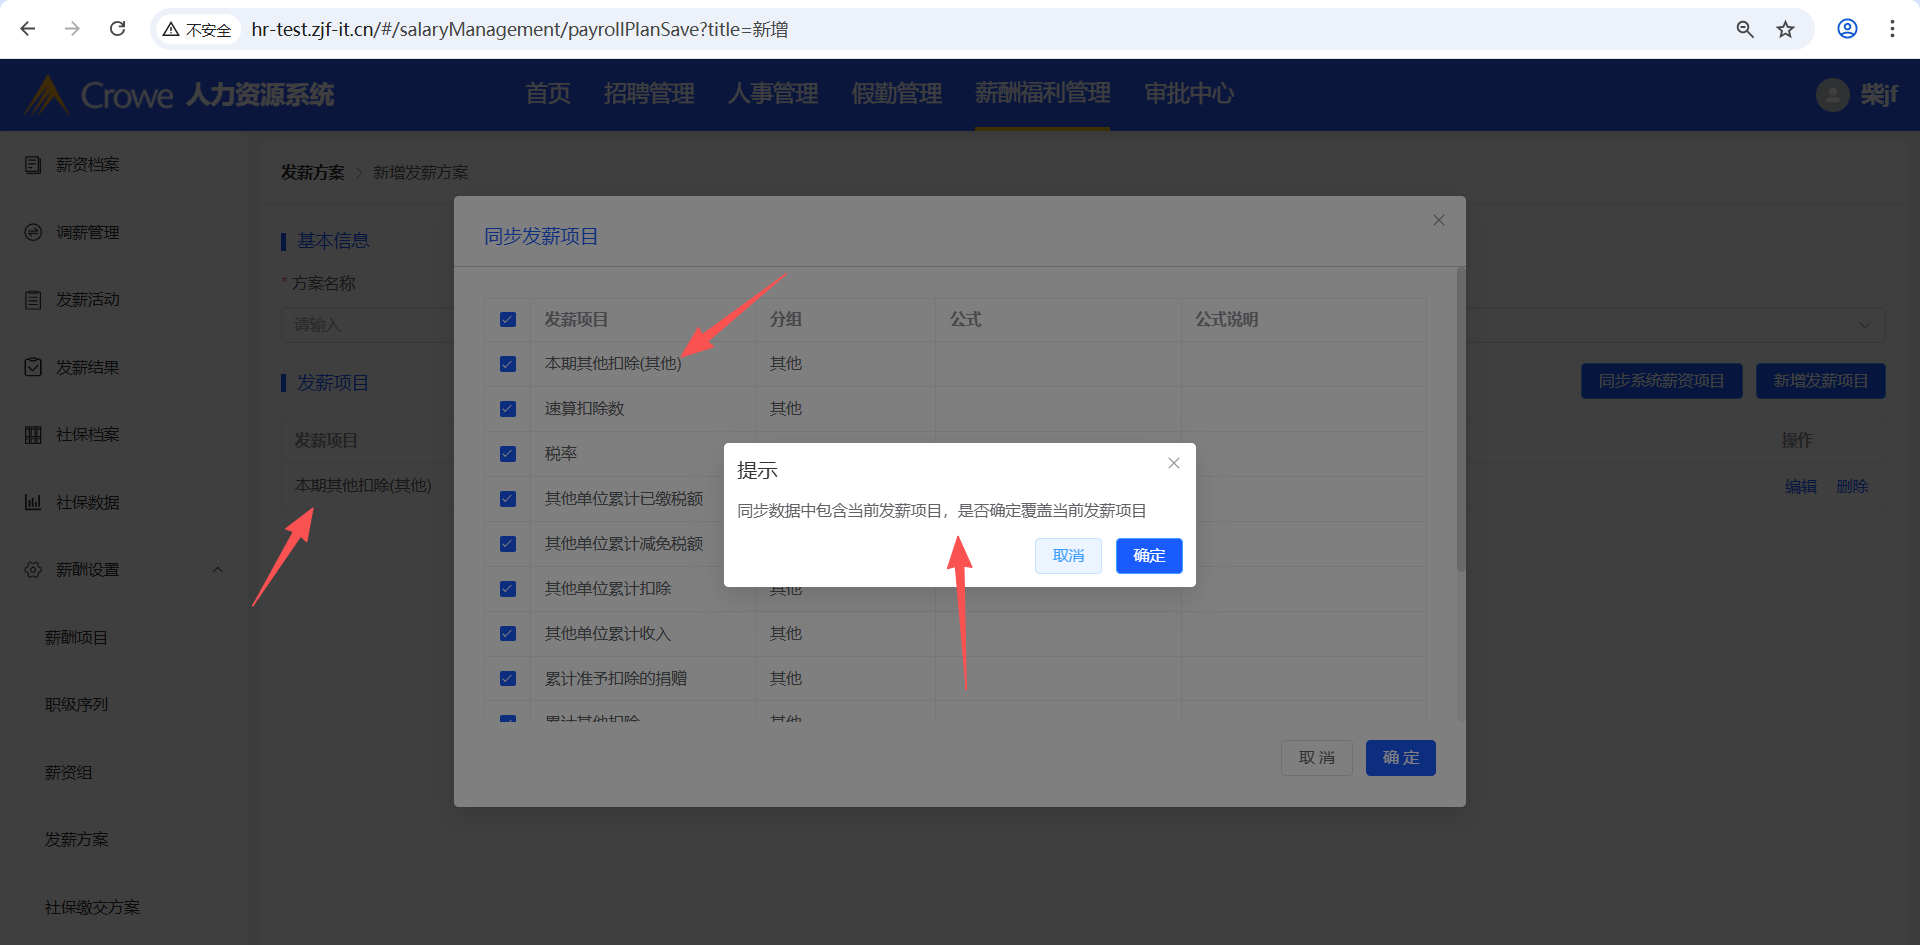The width and height of the screenshot is (1920, 945).
Task: Click the 社保数据 sidebar icon
Action: [x=33, y=502]
